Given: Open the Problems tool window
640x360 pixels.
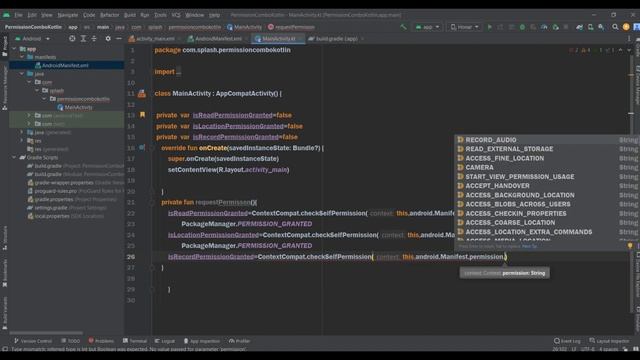Looking at the screenshot, I should tap(101, 341).
